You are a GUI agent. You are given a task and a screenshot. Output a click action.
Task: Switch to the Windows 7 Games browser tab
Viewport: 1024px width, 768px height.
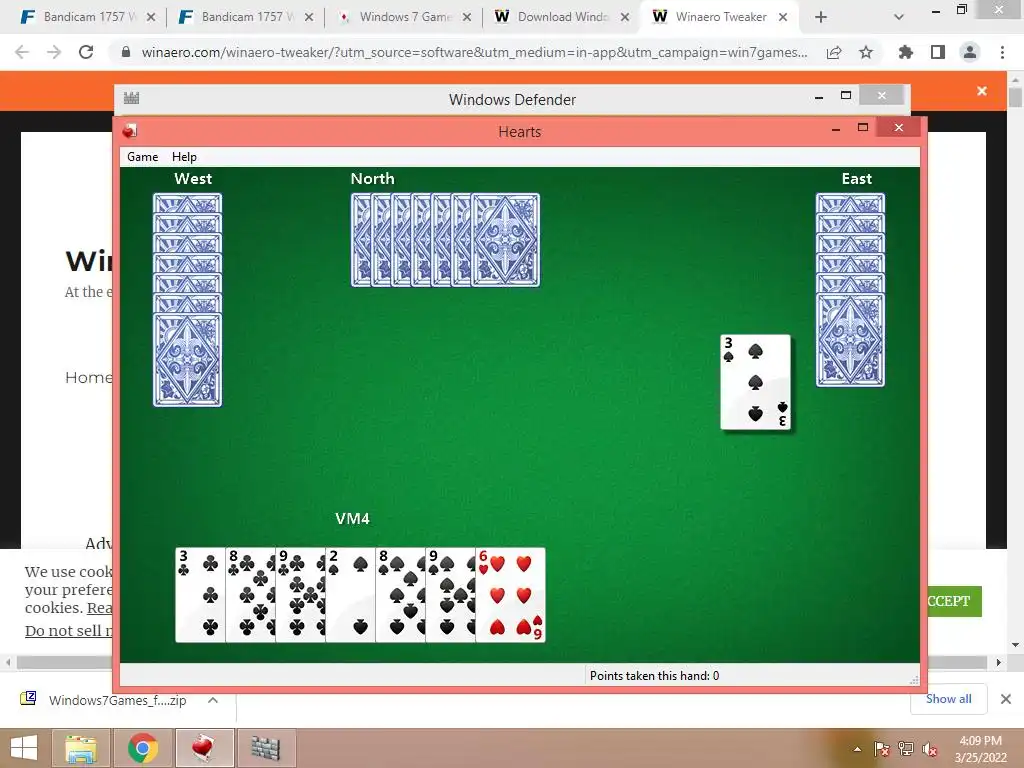pos(405,17)
